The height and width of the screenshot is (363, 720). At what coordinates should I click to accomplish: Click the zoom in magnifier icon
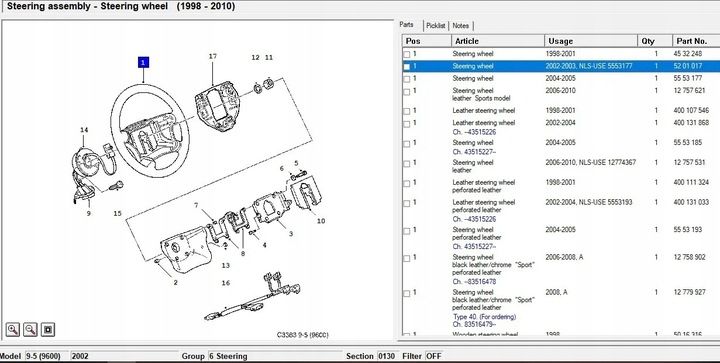click(x=13, y=329)
